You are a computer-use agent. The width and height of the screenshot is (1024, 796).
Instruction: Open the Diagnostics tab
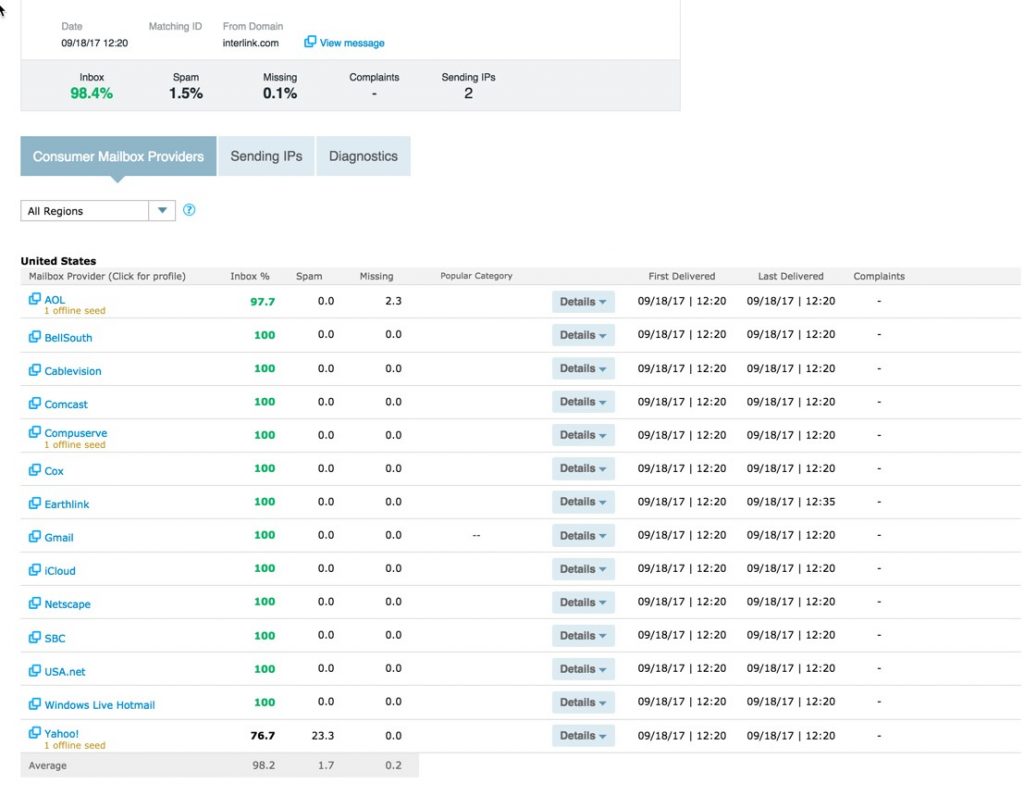[363, 156]
